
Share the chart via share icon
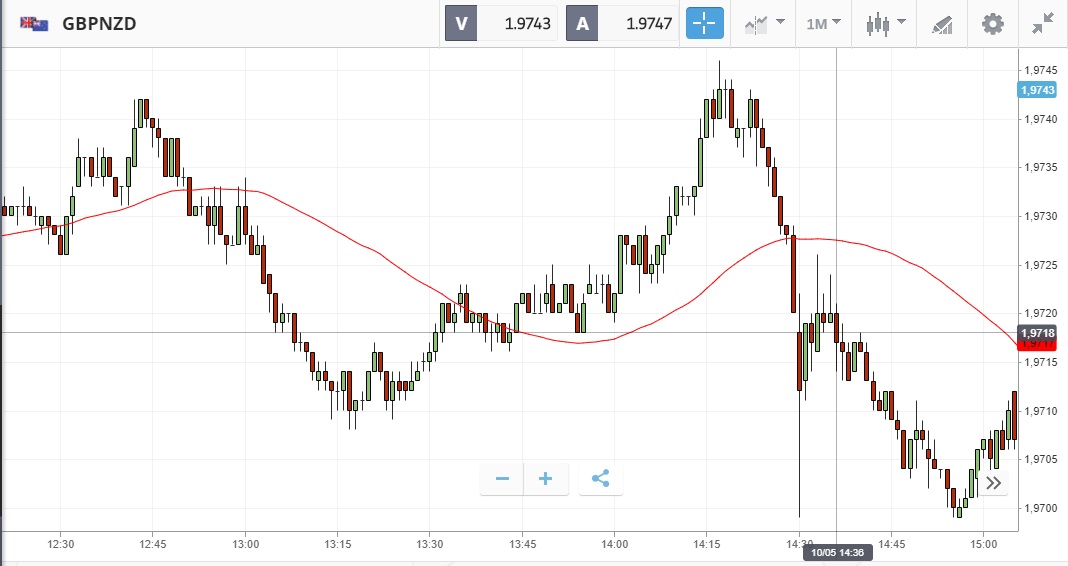tap(600, 479)
